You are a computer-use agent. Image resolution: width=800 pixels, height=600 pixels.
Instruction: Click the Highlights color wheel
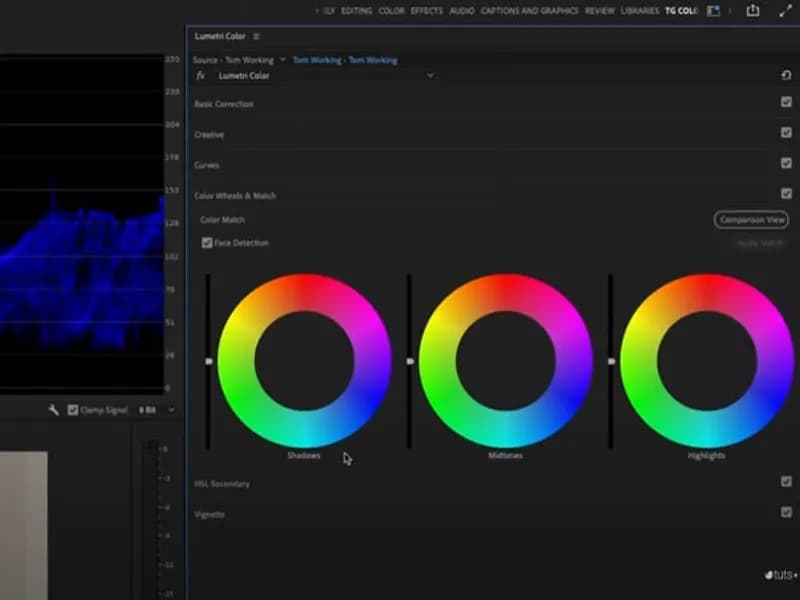click(707, 361)
